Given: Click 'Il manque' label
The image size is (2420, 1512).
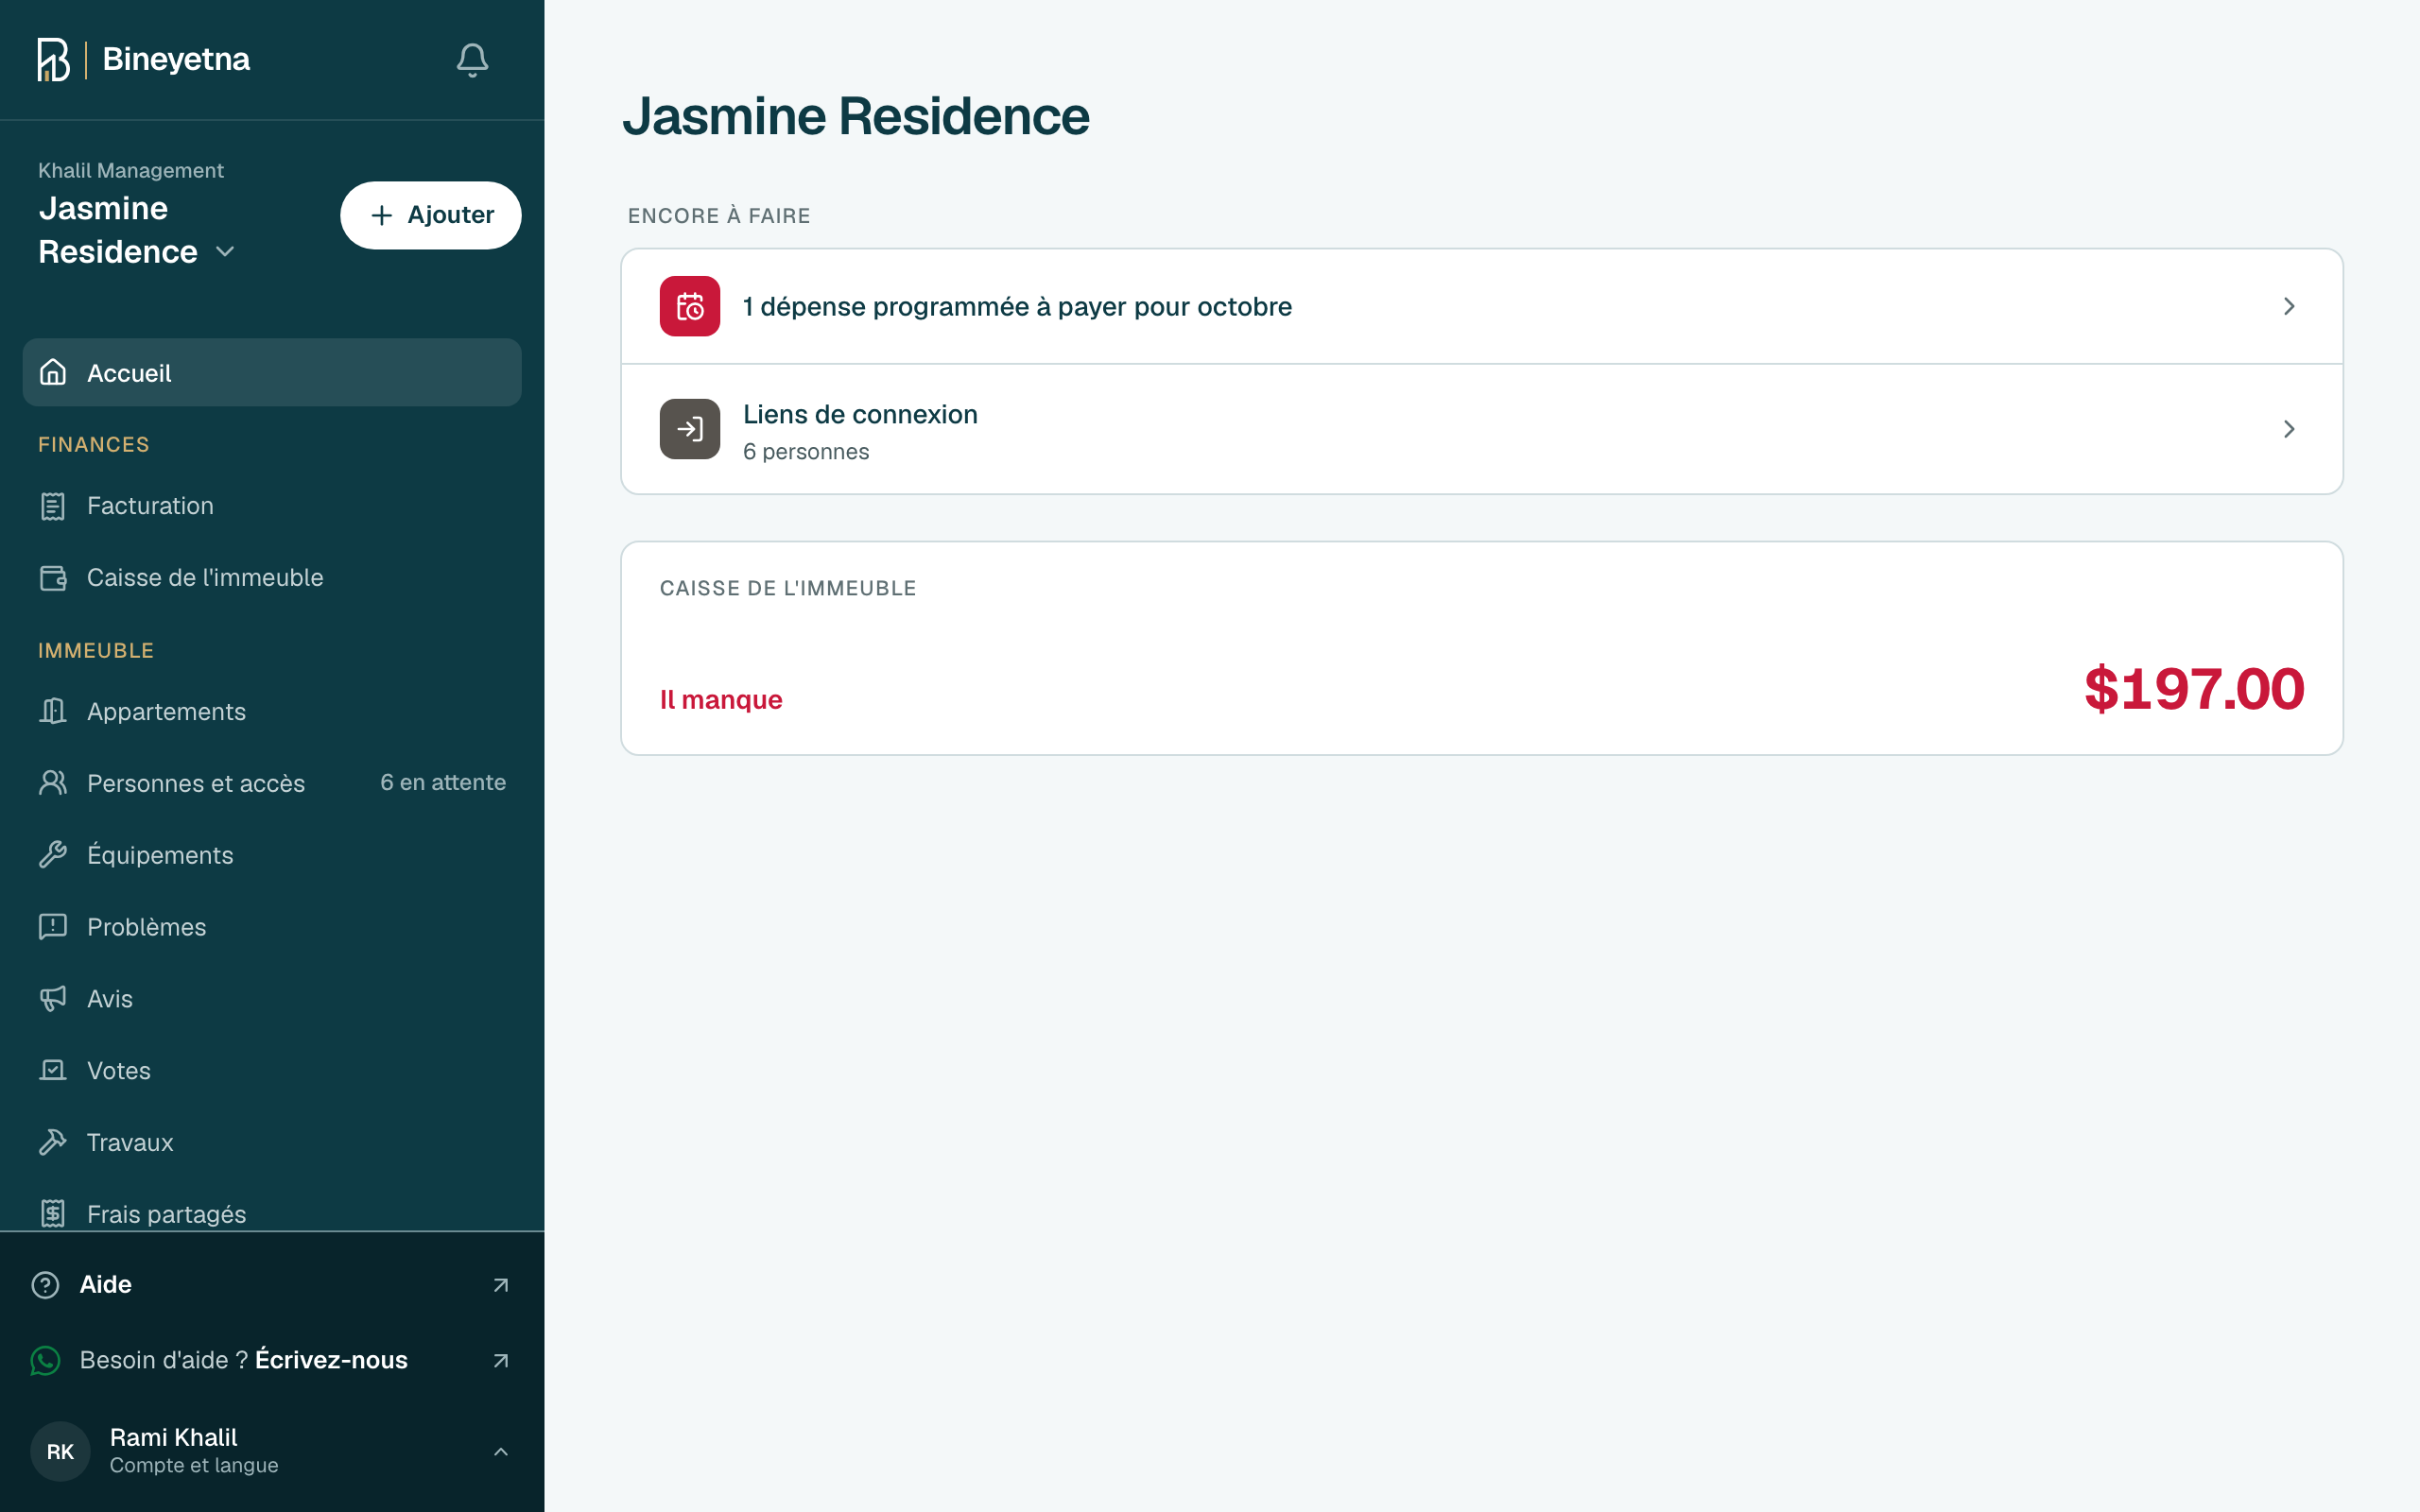Looking at the screenshot, I should point(721,699).
